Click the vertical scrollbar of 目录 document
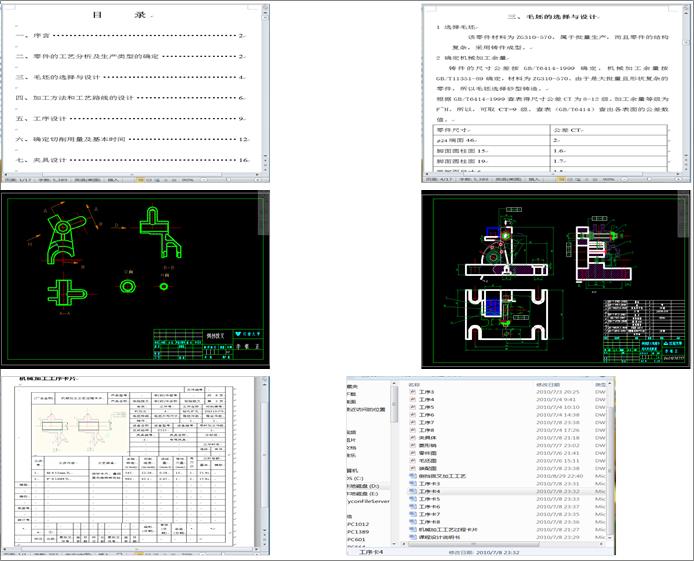This screenshot has height=561, width=694. click(x=266, y=88)
